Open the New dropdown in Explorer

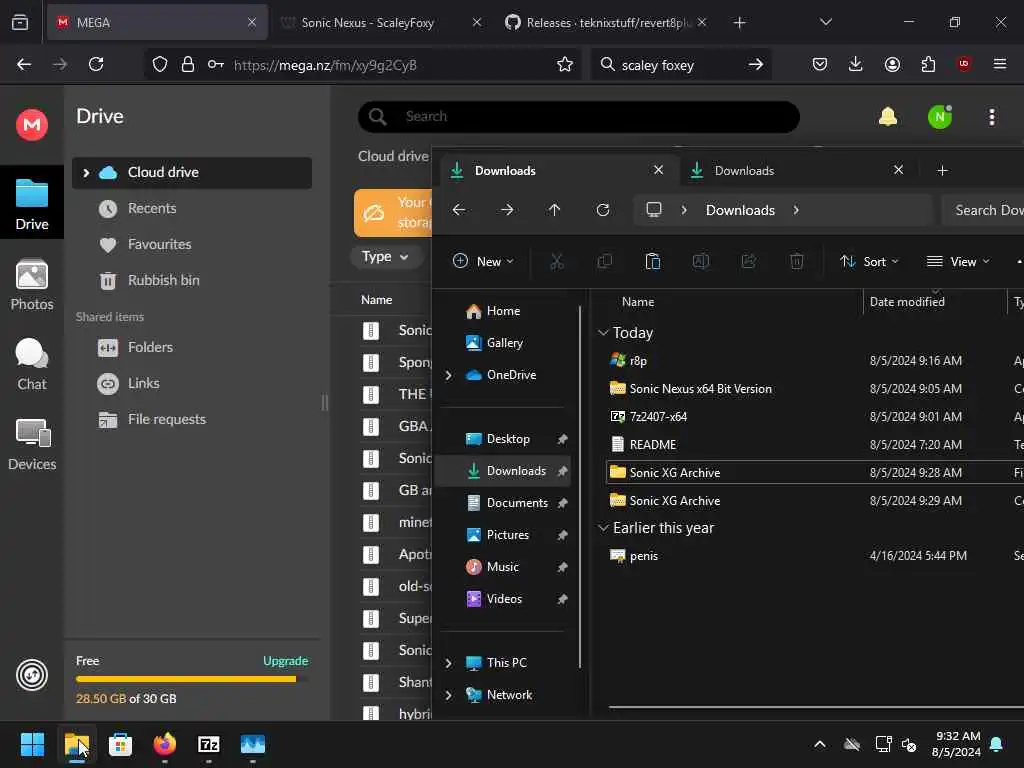(x=483, y=262)
